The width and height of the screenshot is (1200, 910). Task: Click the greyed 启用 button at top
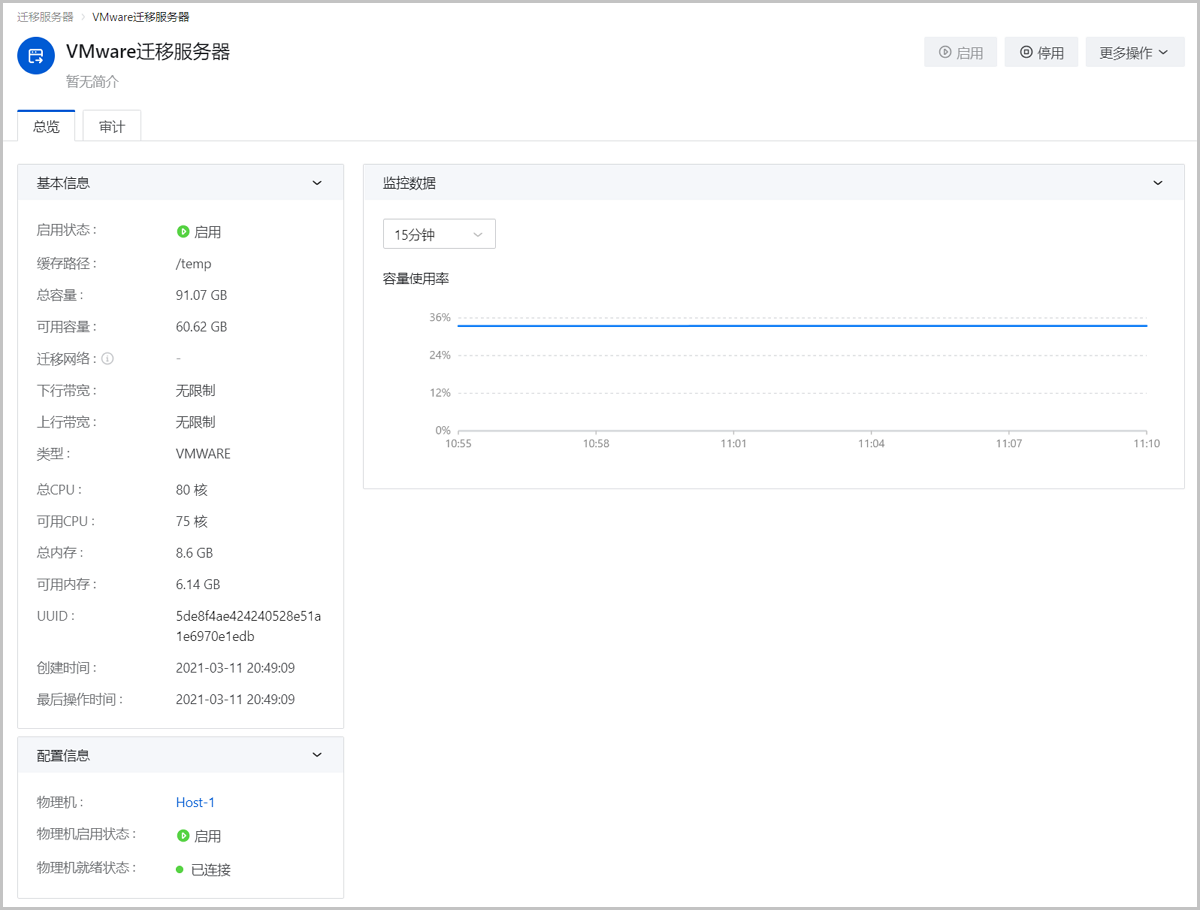pos(960,53)
